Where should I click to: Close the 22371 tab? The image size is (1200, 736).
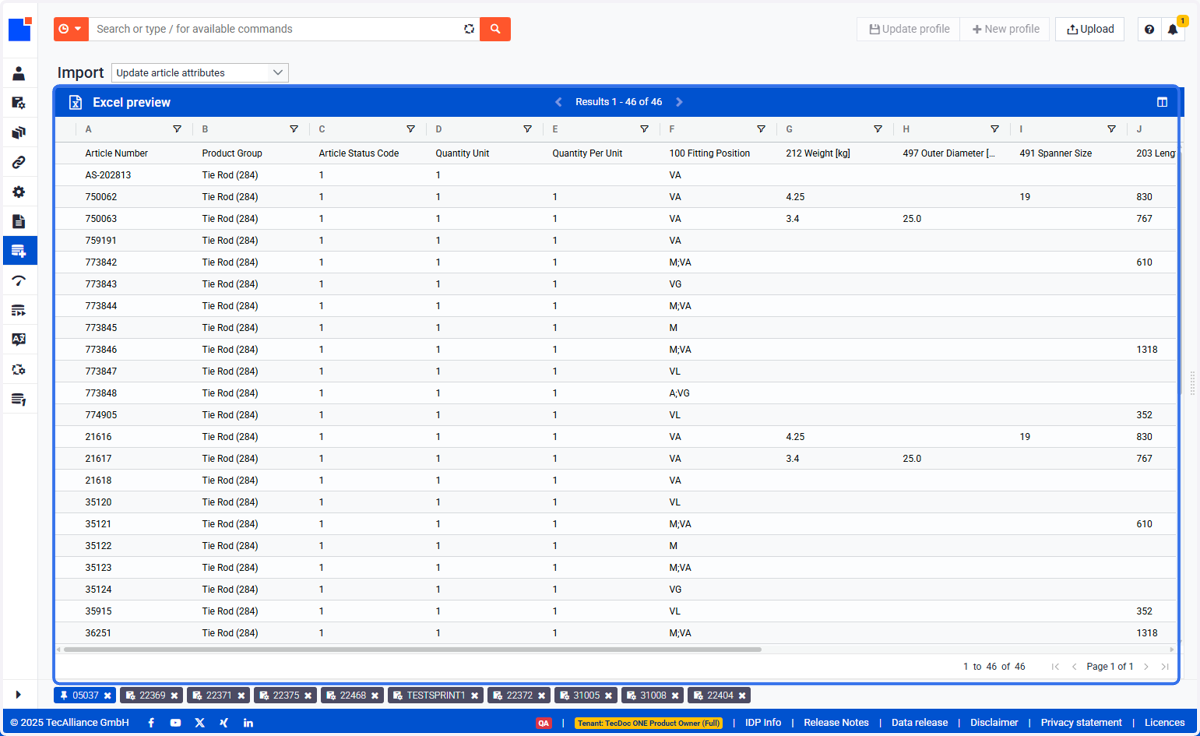(x=242, y=696)
